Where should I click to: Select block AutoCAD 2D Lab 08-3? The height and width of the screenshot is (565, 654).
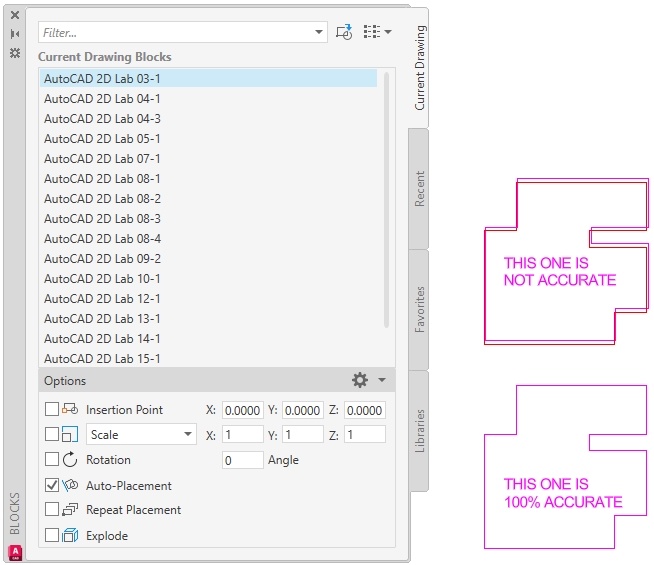point(208,219)
